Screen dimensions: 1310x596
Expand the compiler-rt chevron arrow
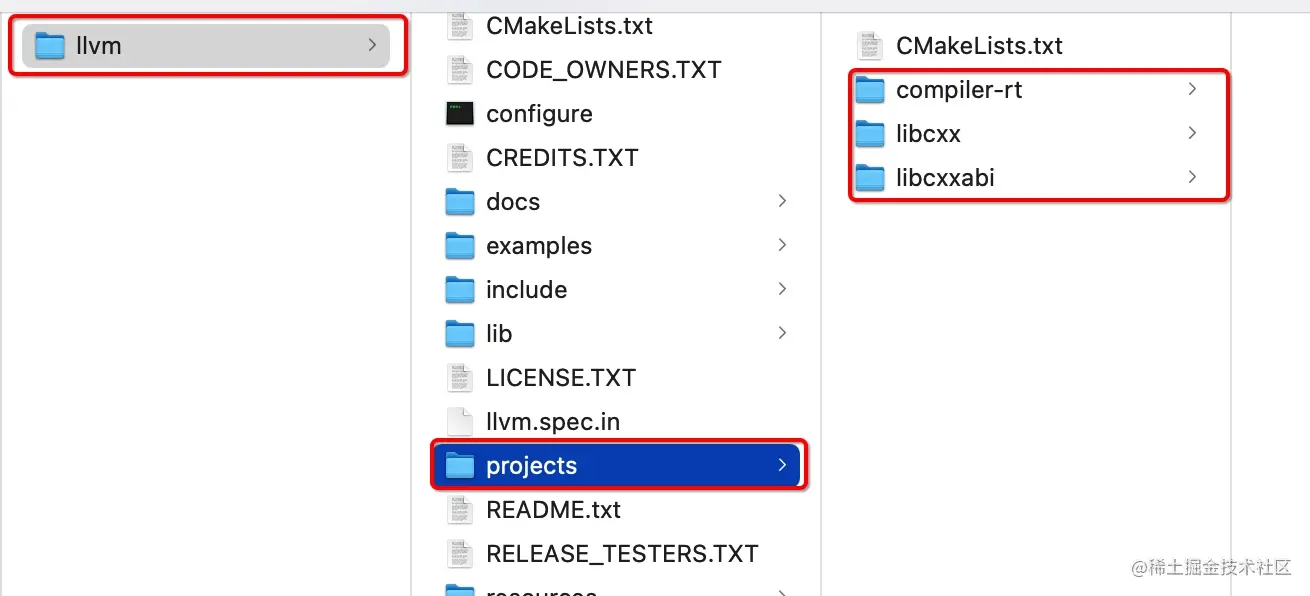pyautogui.click(x=1192, y=89)
